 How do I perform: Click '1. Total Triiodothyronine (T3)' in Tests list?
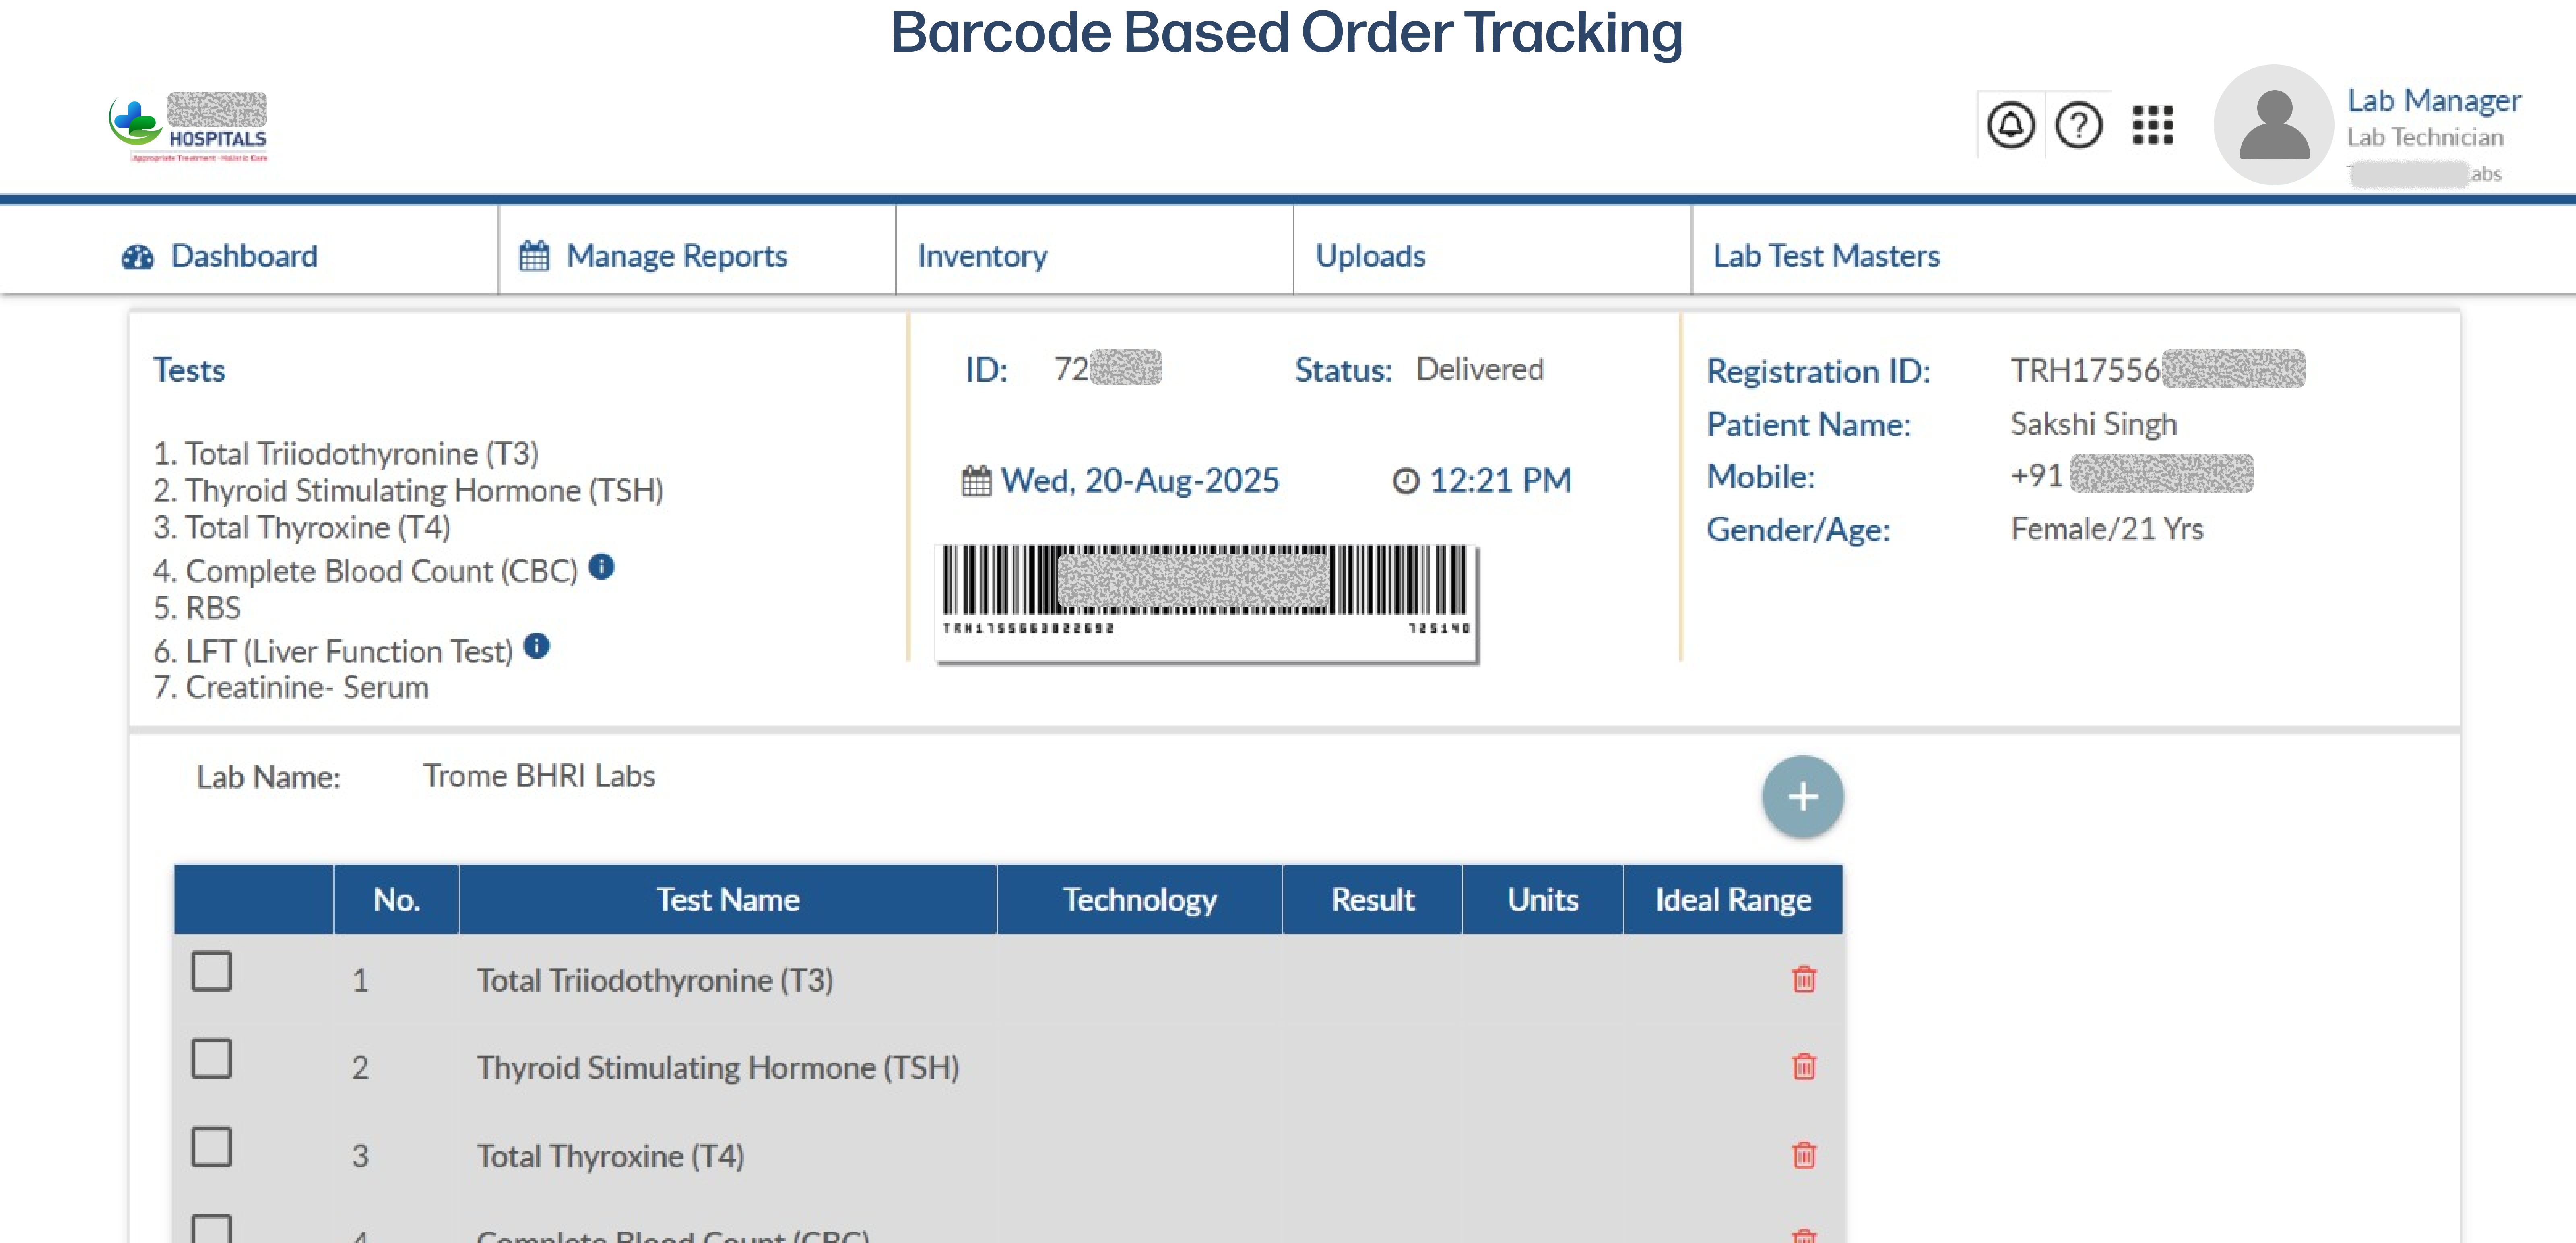click(346, 454)
